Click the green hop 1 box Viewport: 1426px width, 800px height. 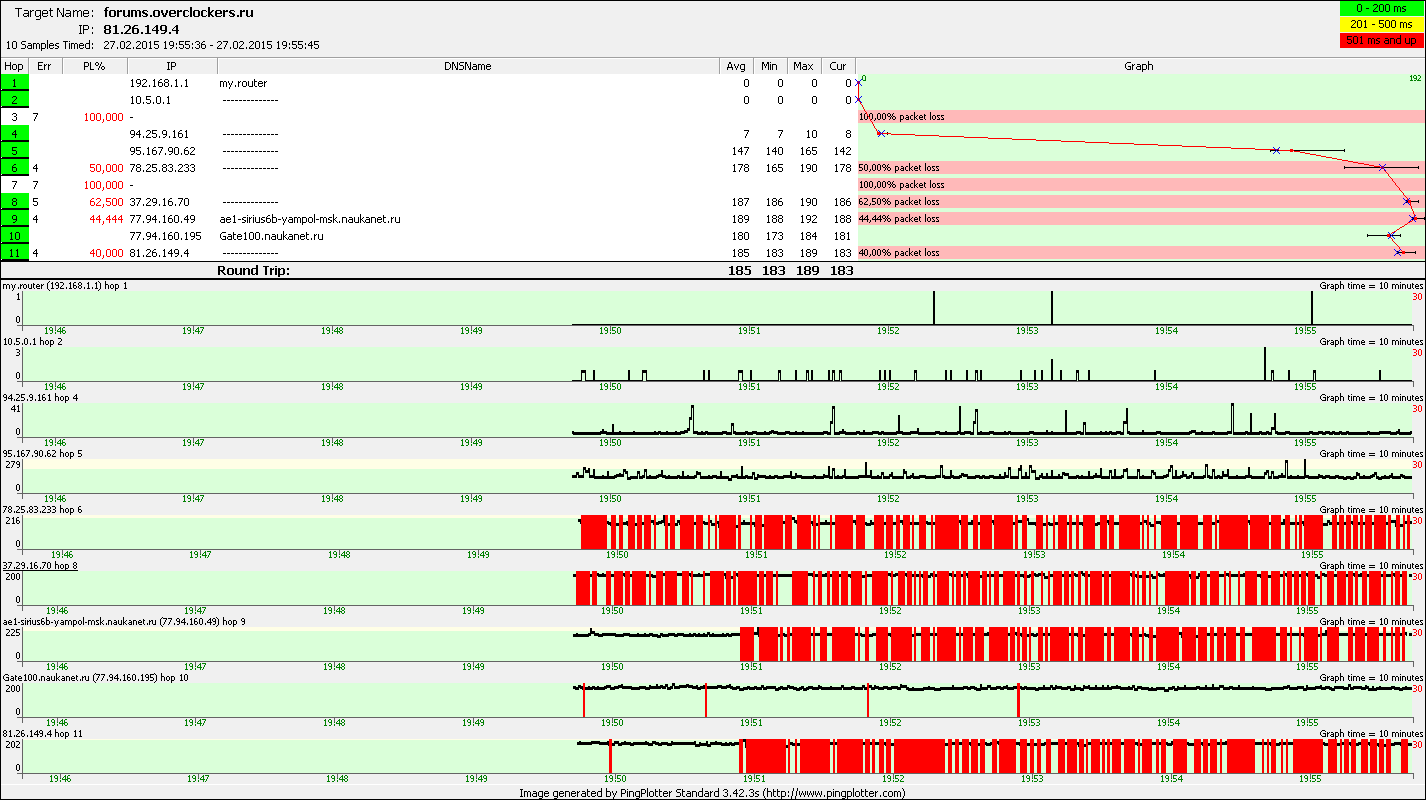[15, 83]
